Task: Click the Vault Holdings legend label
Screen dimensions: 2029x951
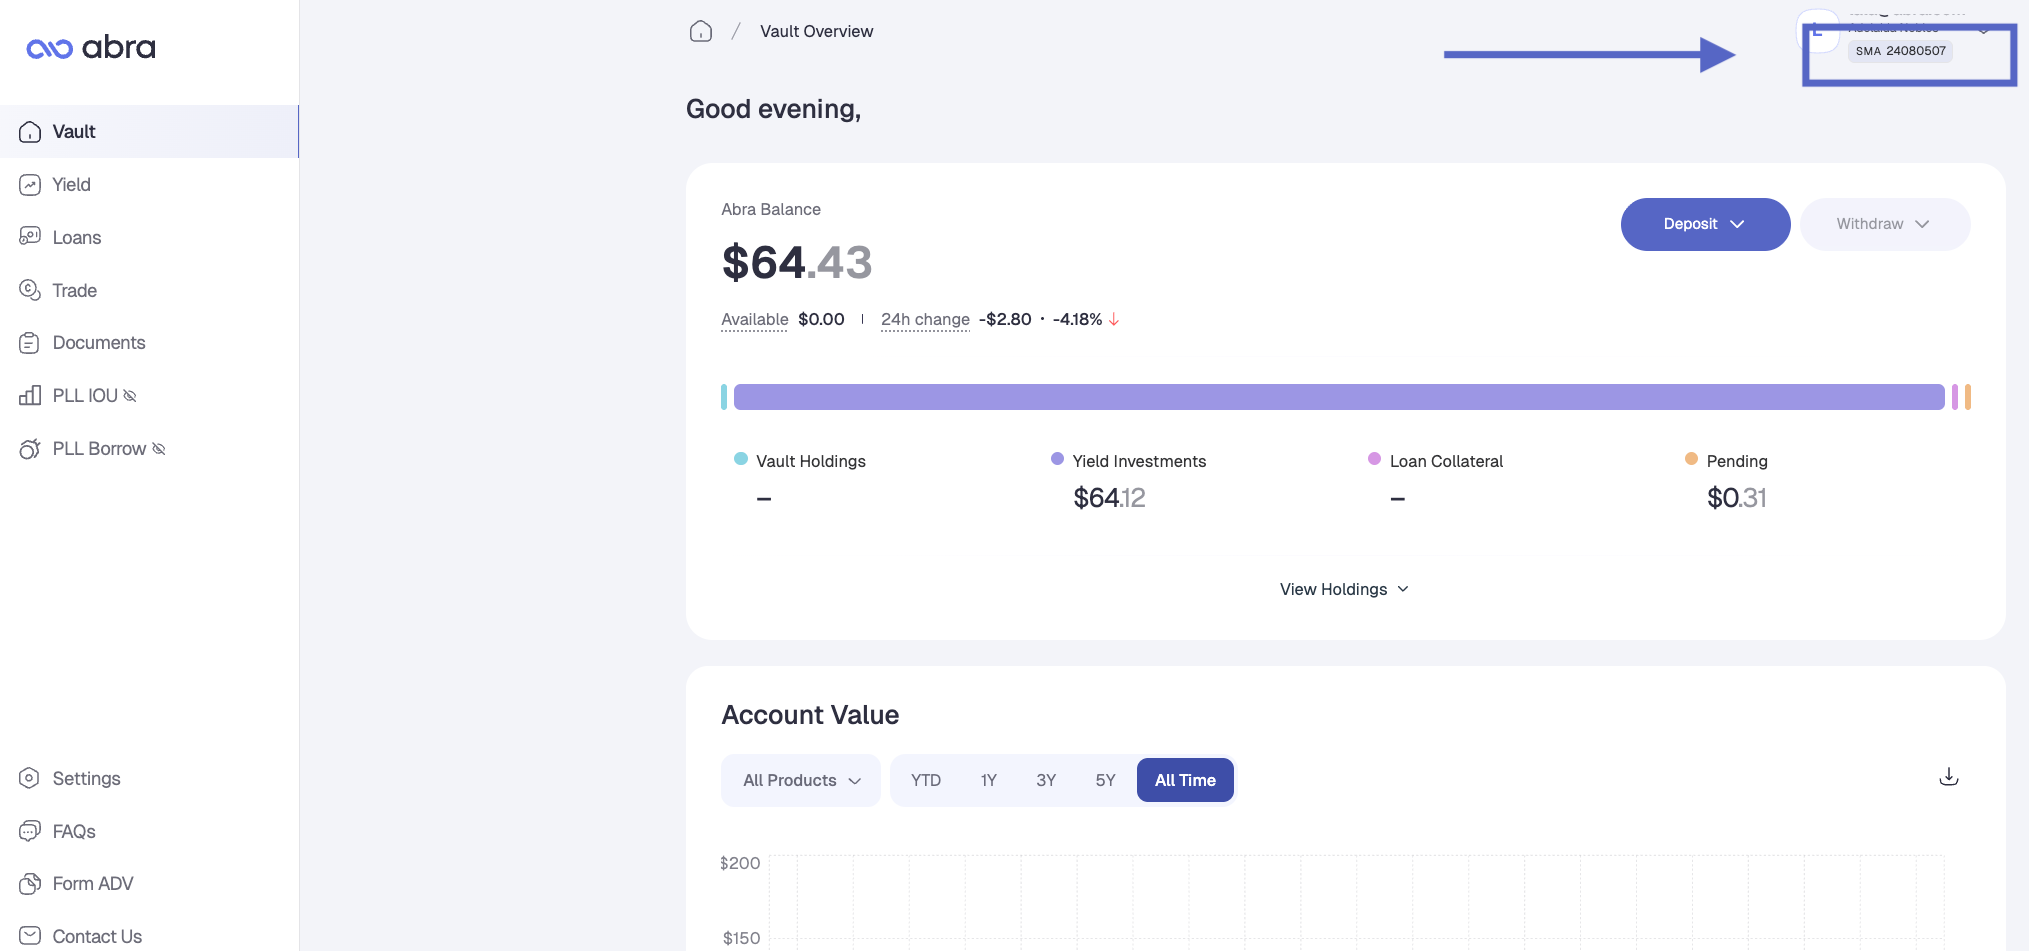Action: (x=811, y=461)
